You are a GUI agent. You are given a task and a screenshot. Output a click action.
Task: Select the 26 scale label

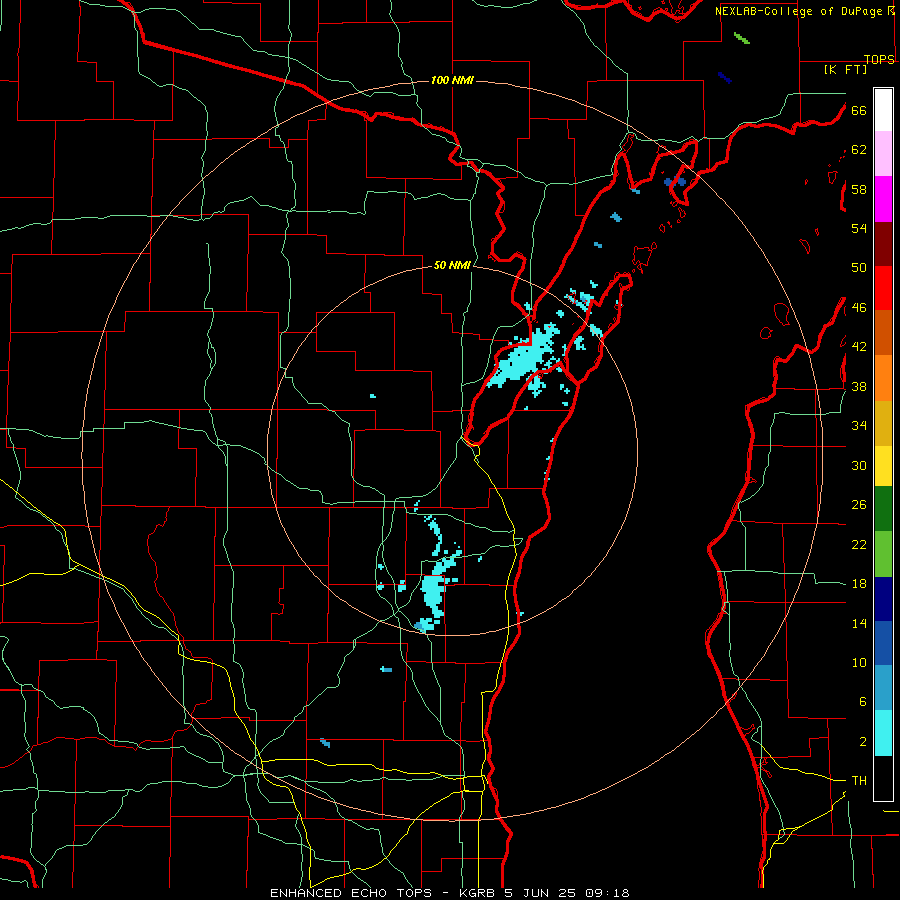click(859, 505)
